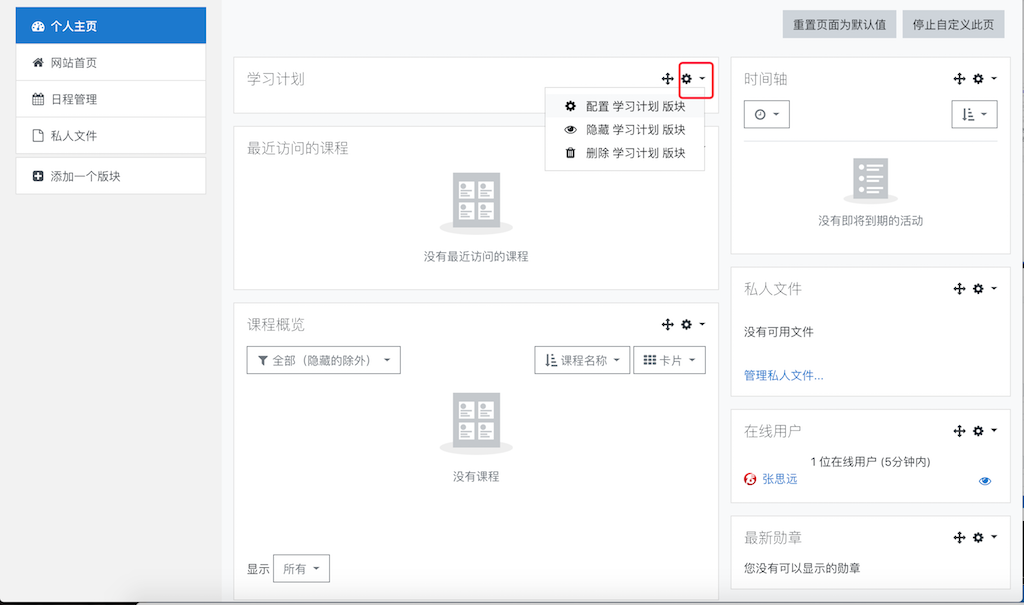Click the 学习计划 block title
Screen dimensions: 1024x605
click(x=276, y=79)
